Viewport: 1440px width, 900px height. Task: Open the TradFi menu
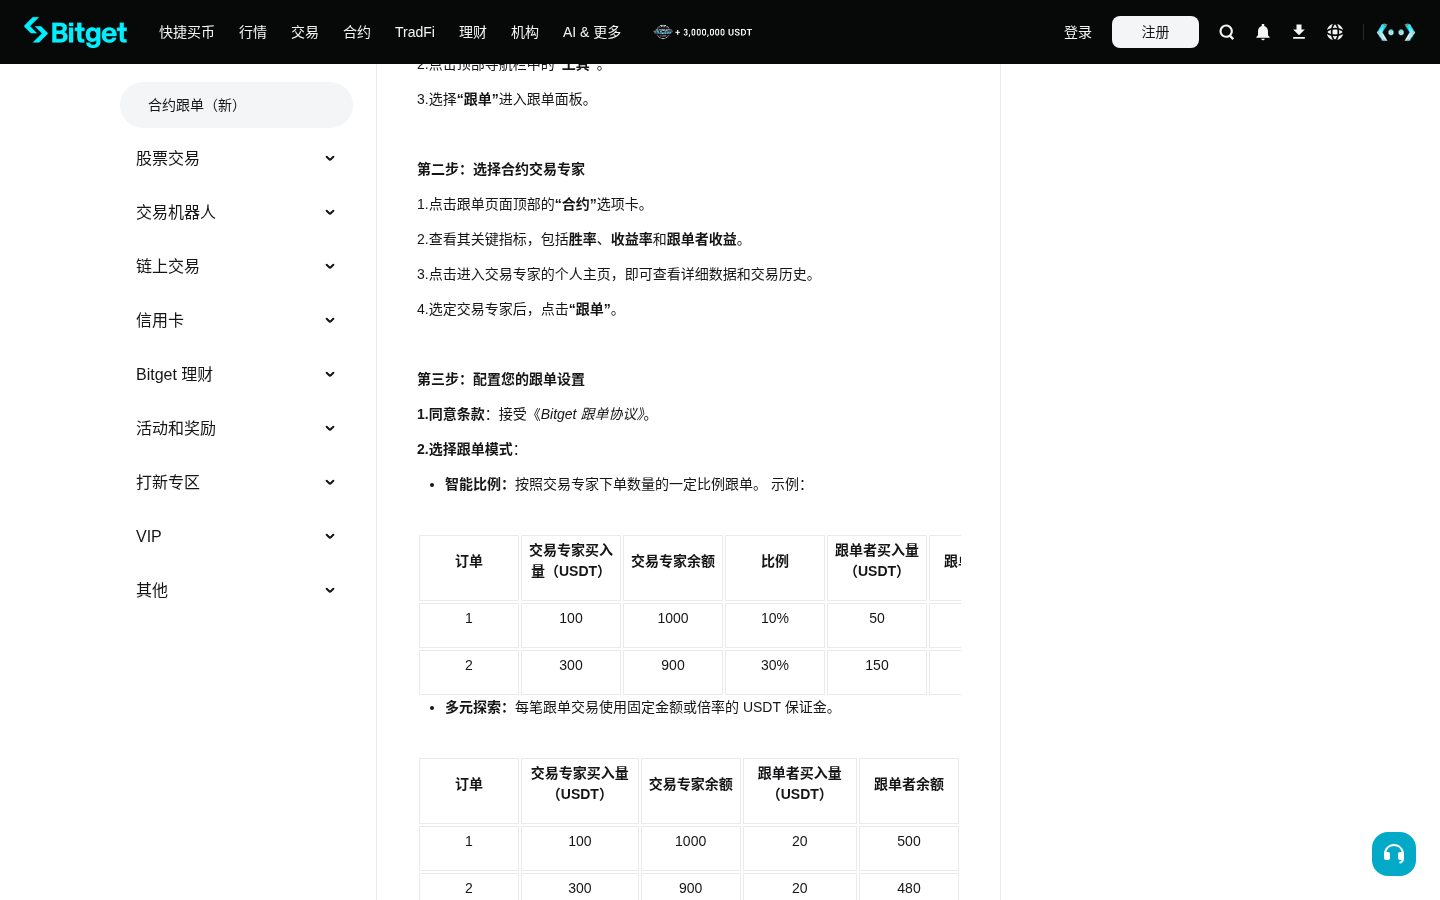[x=415, y=32]
